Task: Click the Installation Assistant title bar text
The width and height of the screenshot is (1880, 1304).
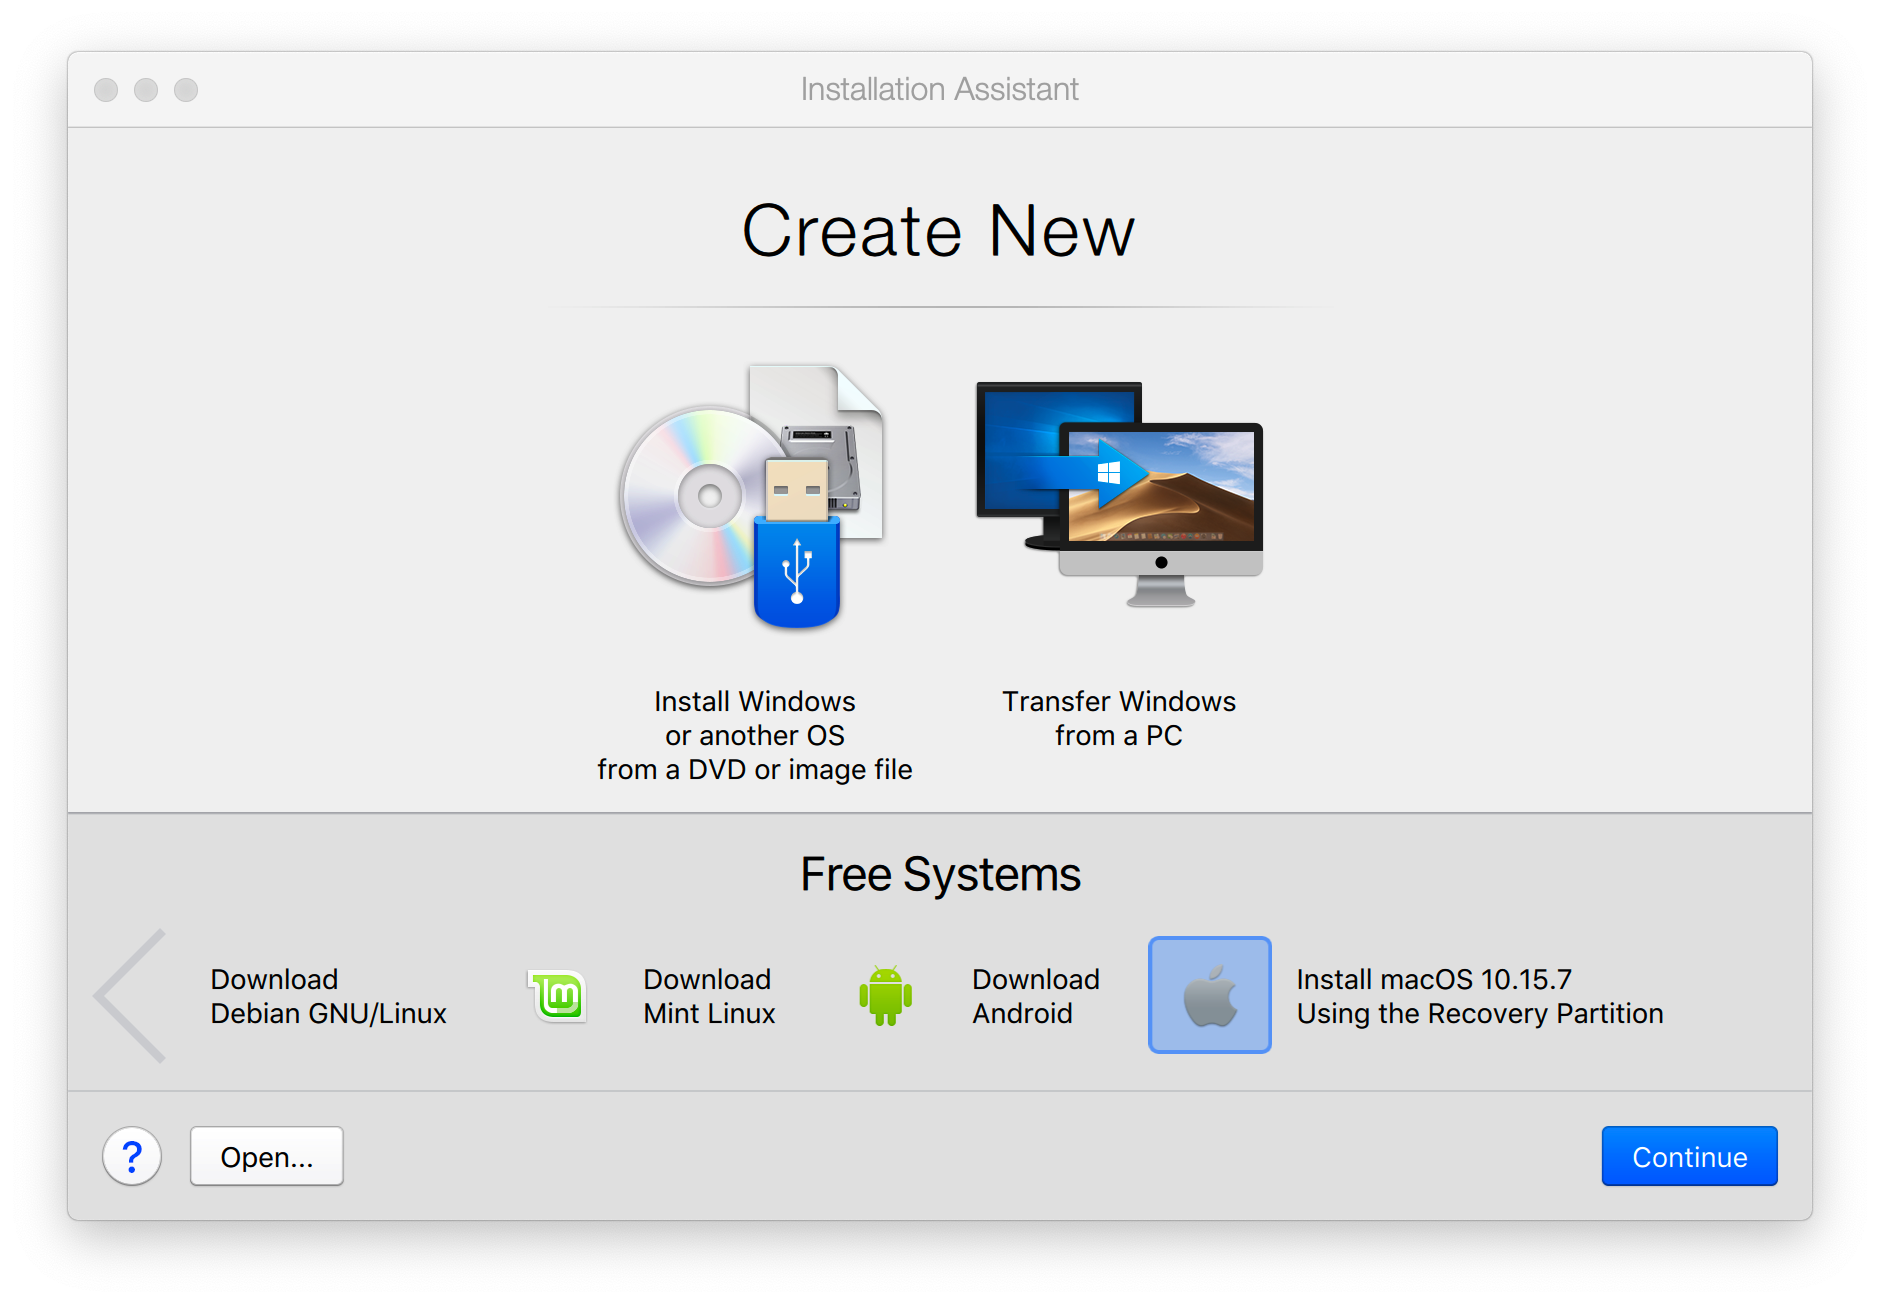Action: 939,90
